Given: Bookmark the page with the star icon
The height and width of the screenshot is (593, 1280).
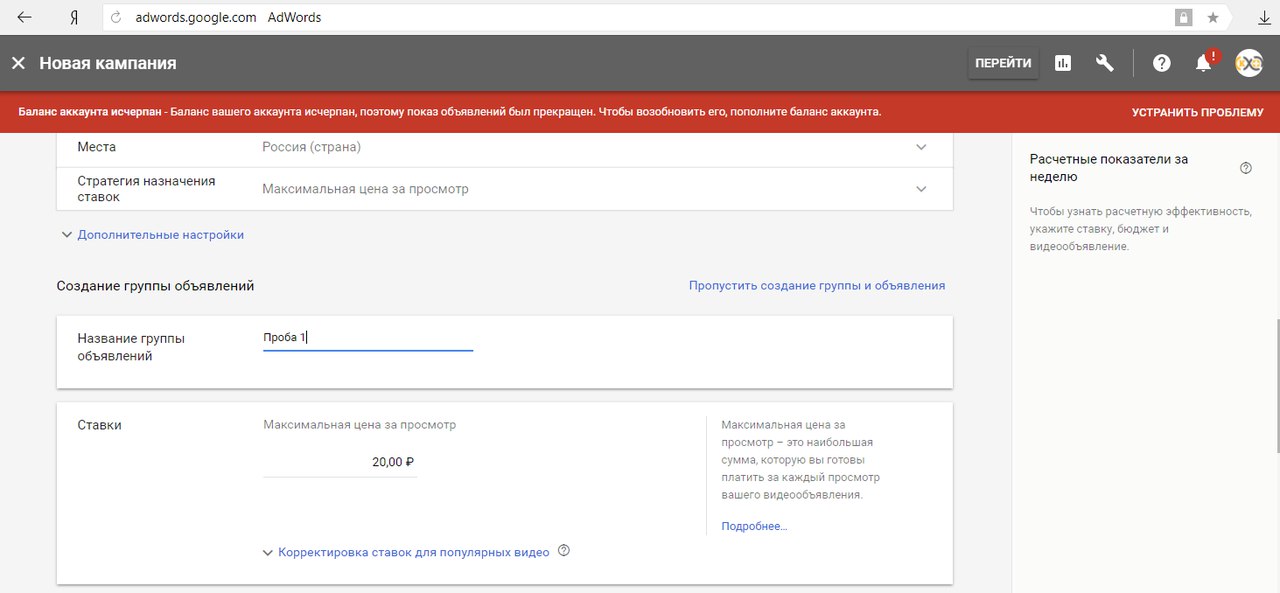Looking at the screenshot, I should pyautogui.click(x=1213, y=17).
